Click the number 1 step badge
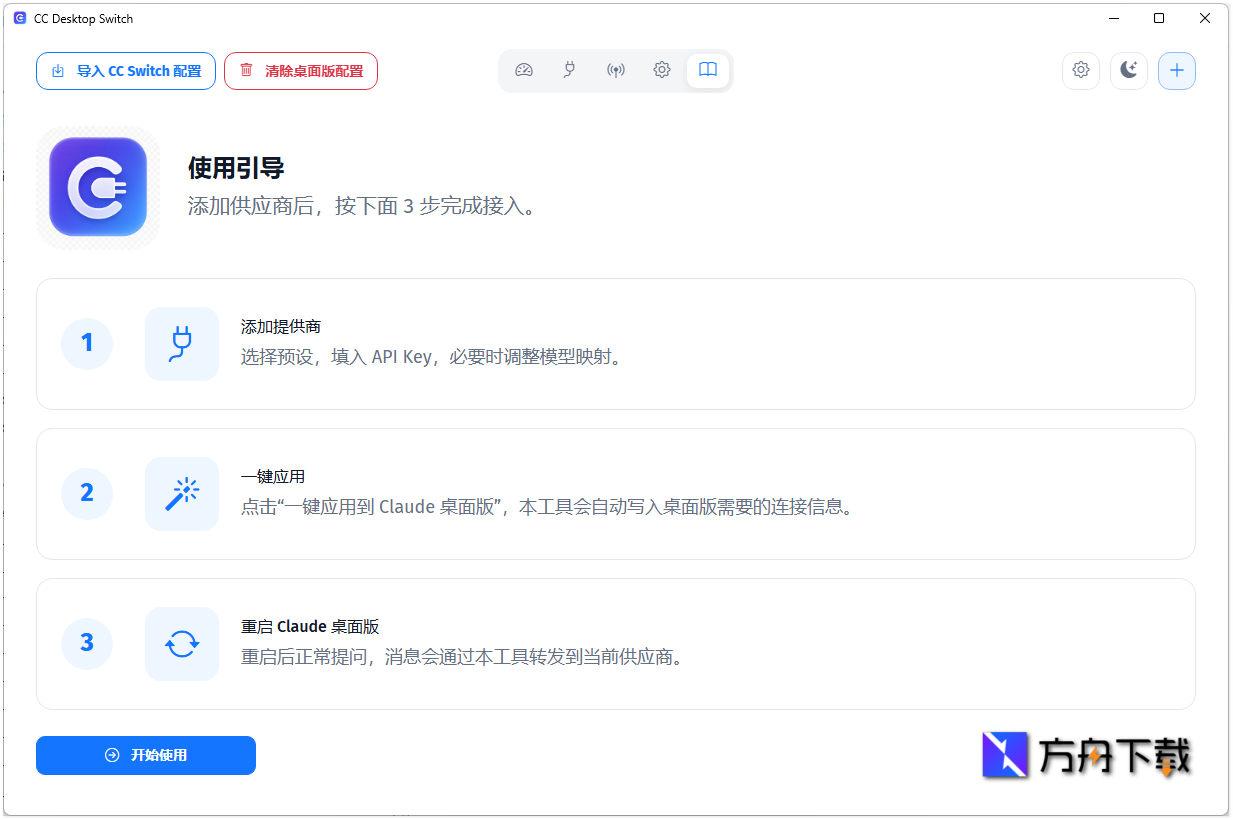This screenshot has width=1233, height=820. coord(87,343)
